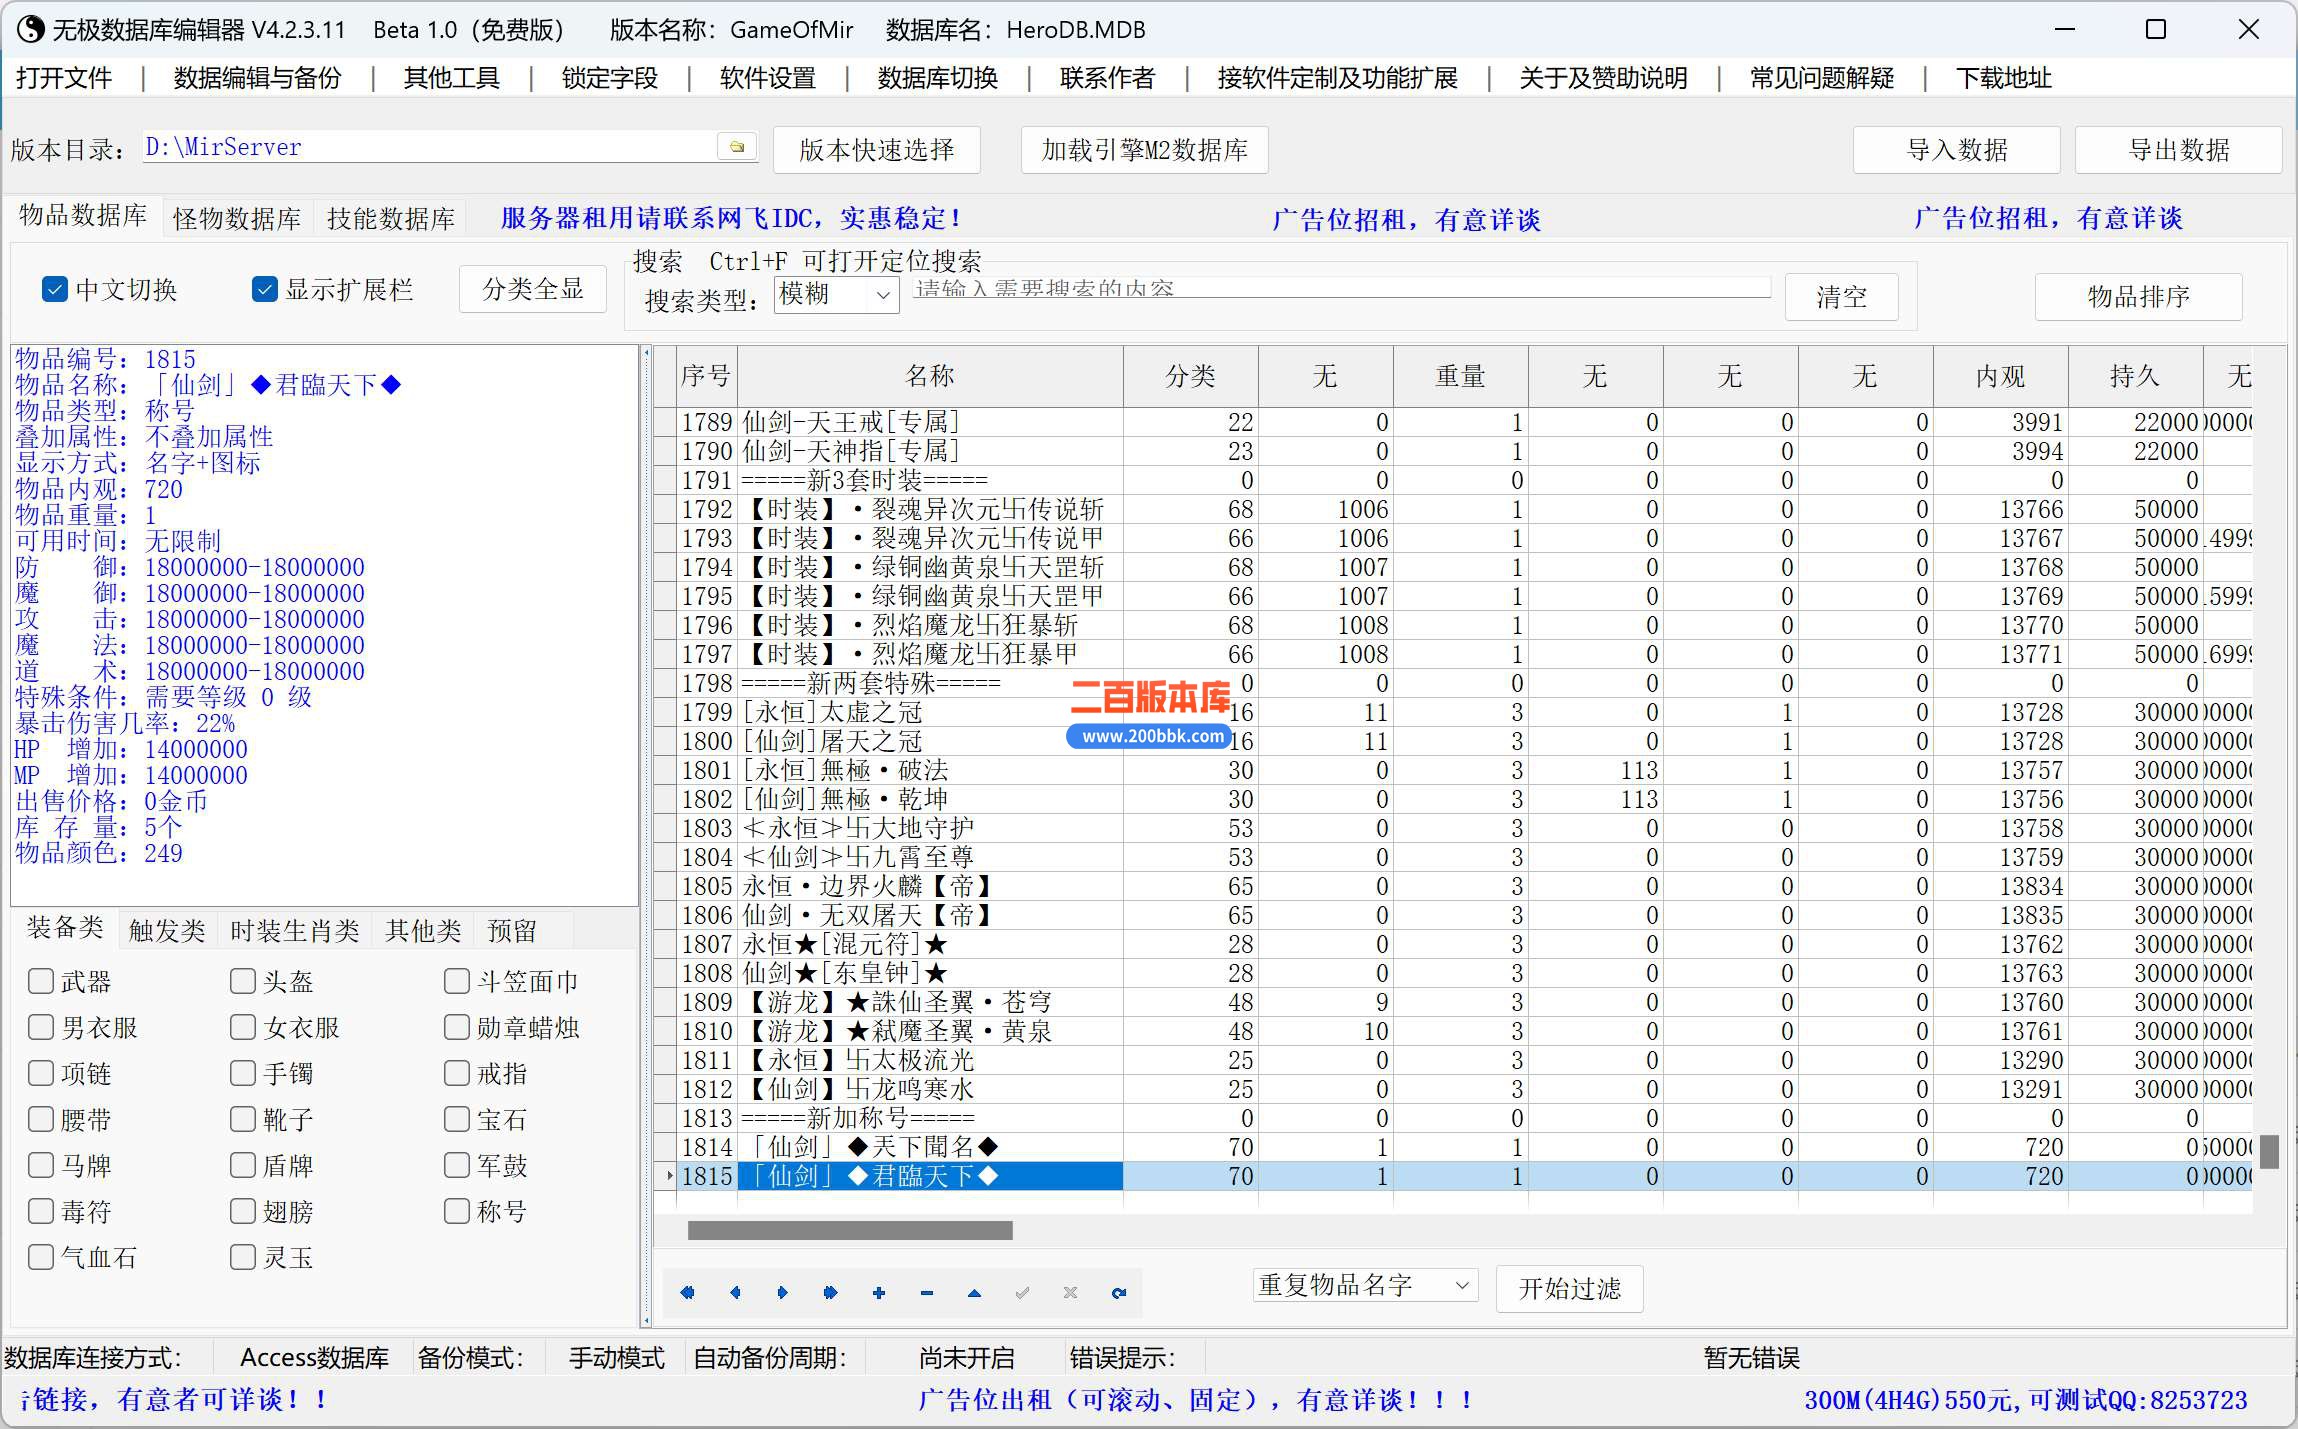2298x1429 pixels.
Task: Check the 气血石 checkbox
Action: (41, 1257)
